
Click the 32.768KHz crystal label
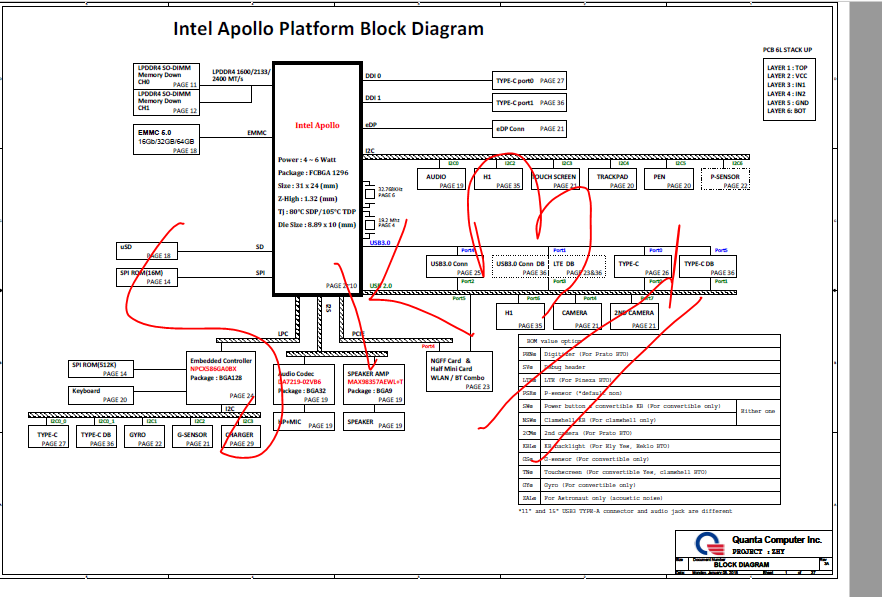pyautogui.click(x=390, y=192)
